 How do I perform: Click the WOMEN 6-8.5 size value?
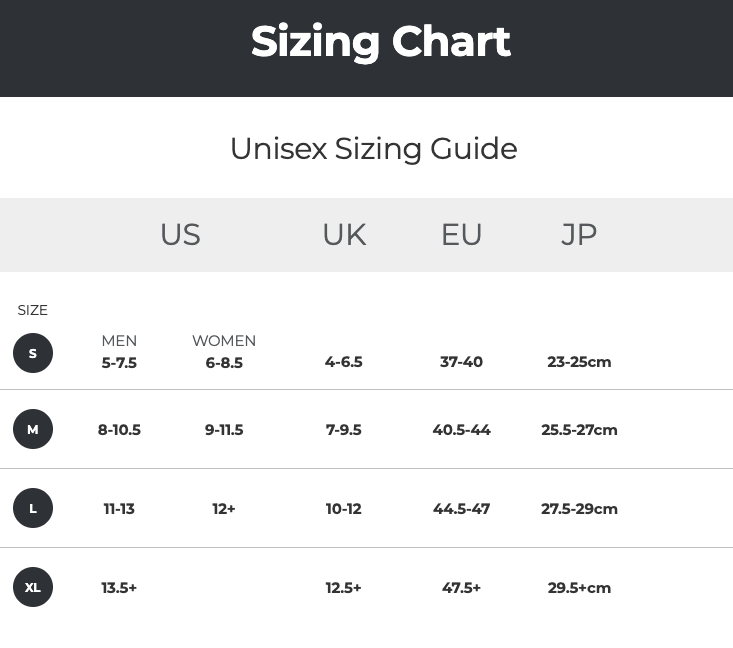224,362
